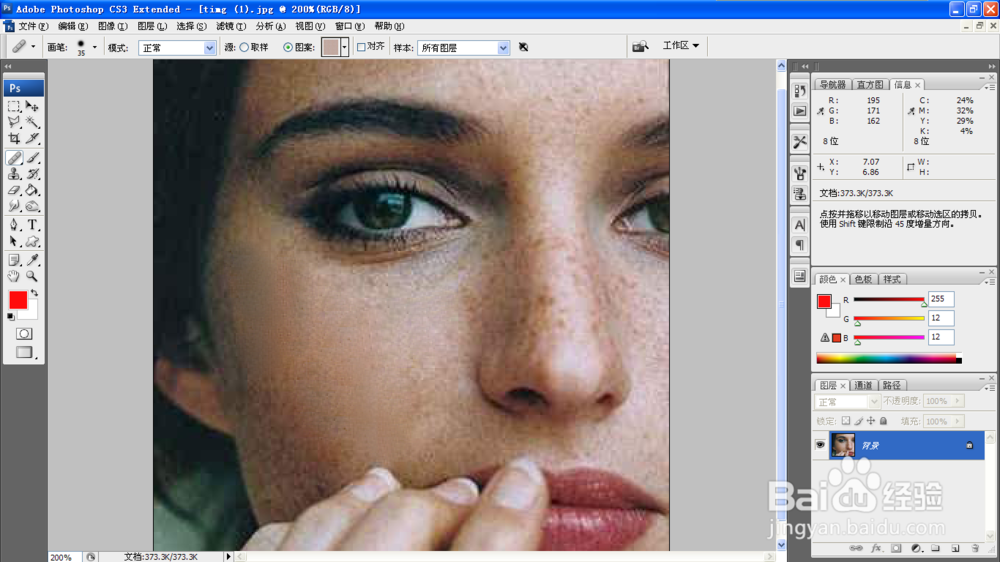Change the screen mode
This screenshot has width=1000, height=562.
click(24, 352)
